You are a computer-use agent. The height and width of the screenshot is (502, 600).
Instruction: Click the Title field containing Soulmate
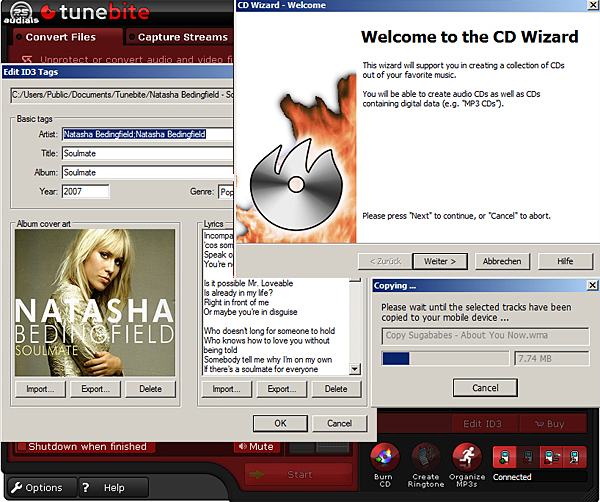click(148, 153)
